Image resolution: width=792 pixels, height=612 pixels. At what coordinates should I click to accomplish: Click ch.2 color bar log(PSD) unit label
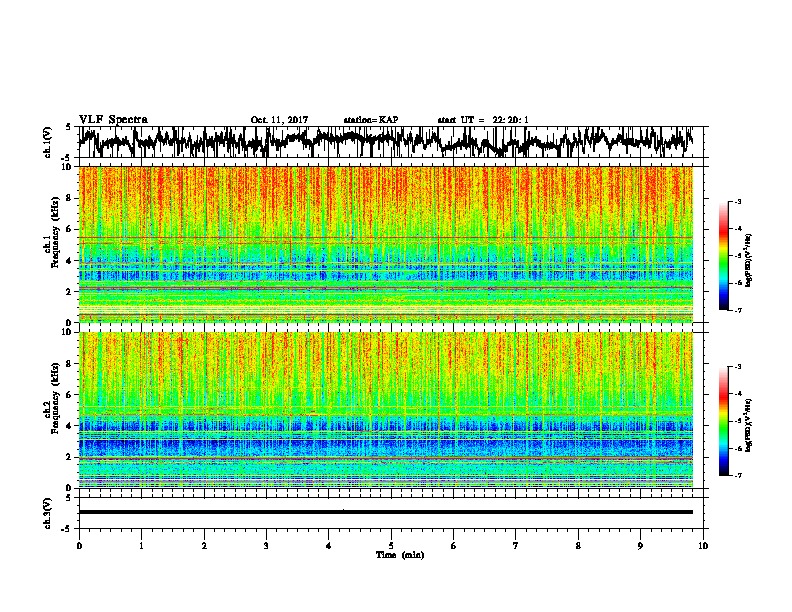748,426
